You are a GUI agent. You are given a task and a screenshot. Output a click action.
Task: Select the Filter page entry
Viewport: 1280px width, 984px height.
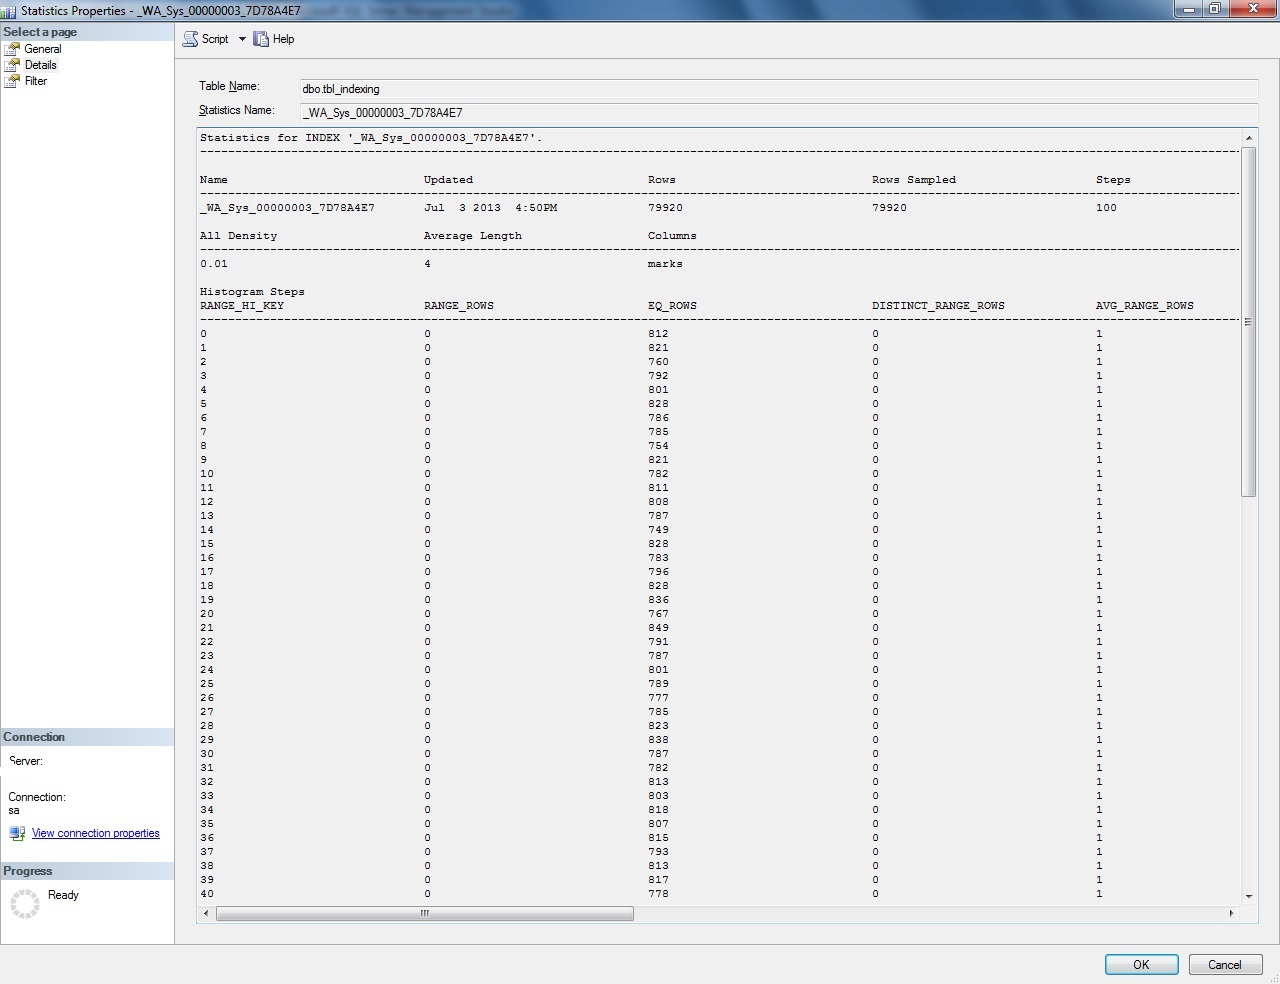pyautogui.click(x=35, y=81)
